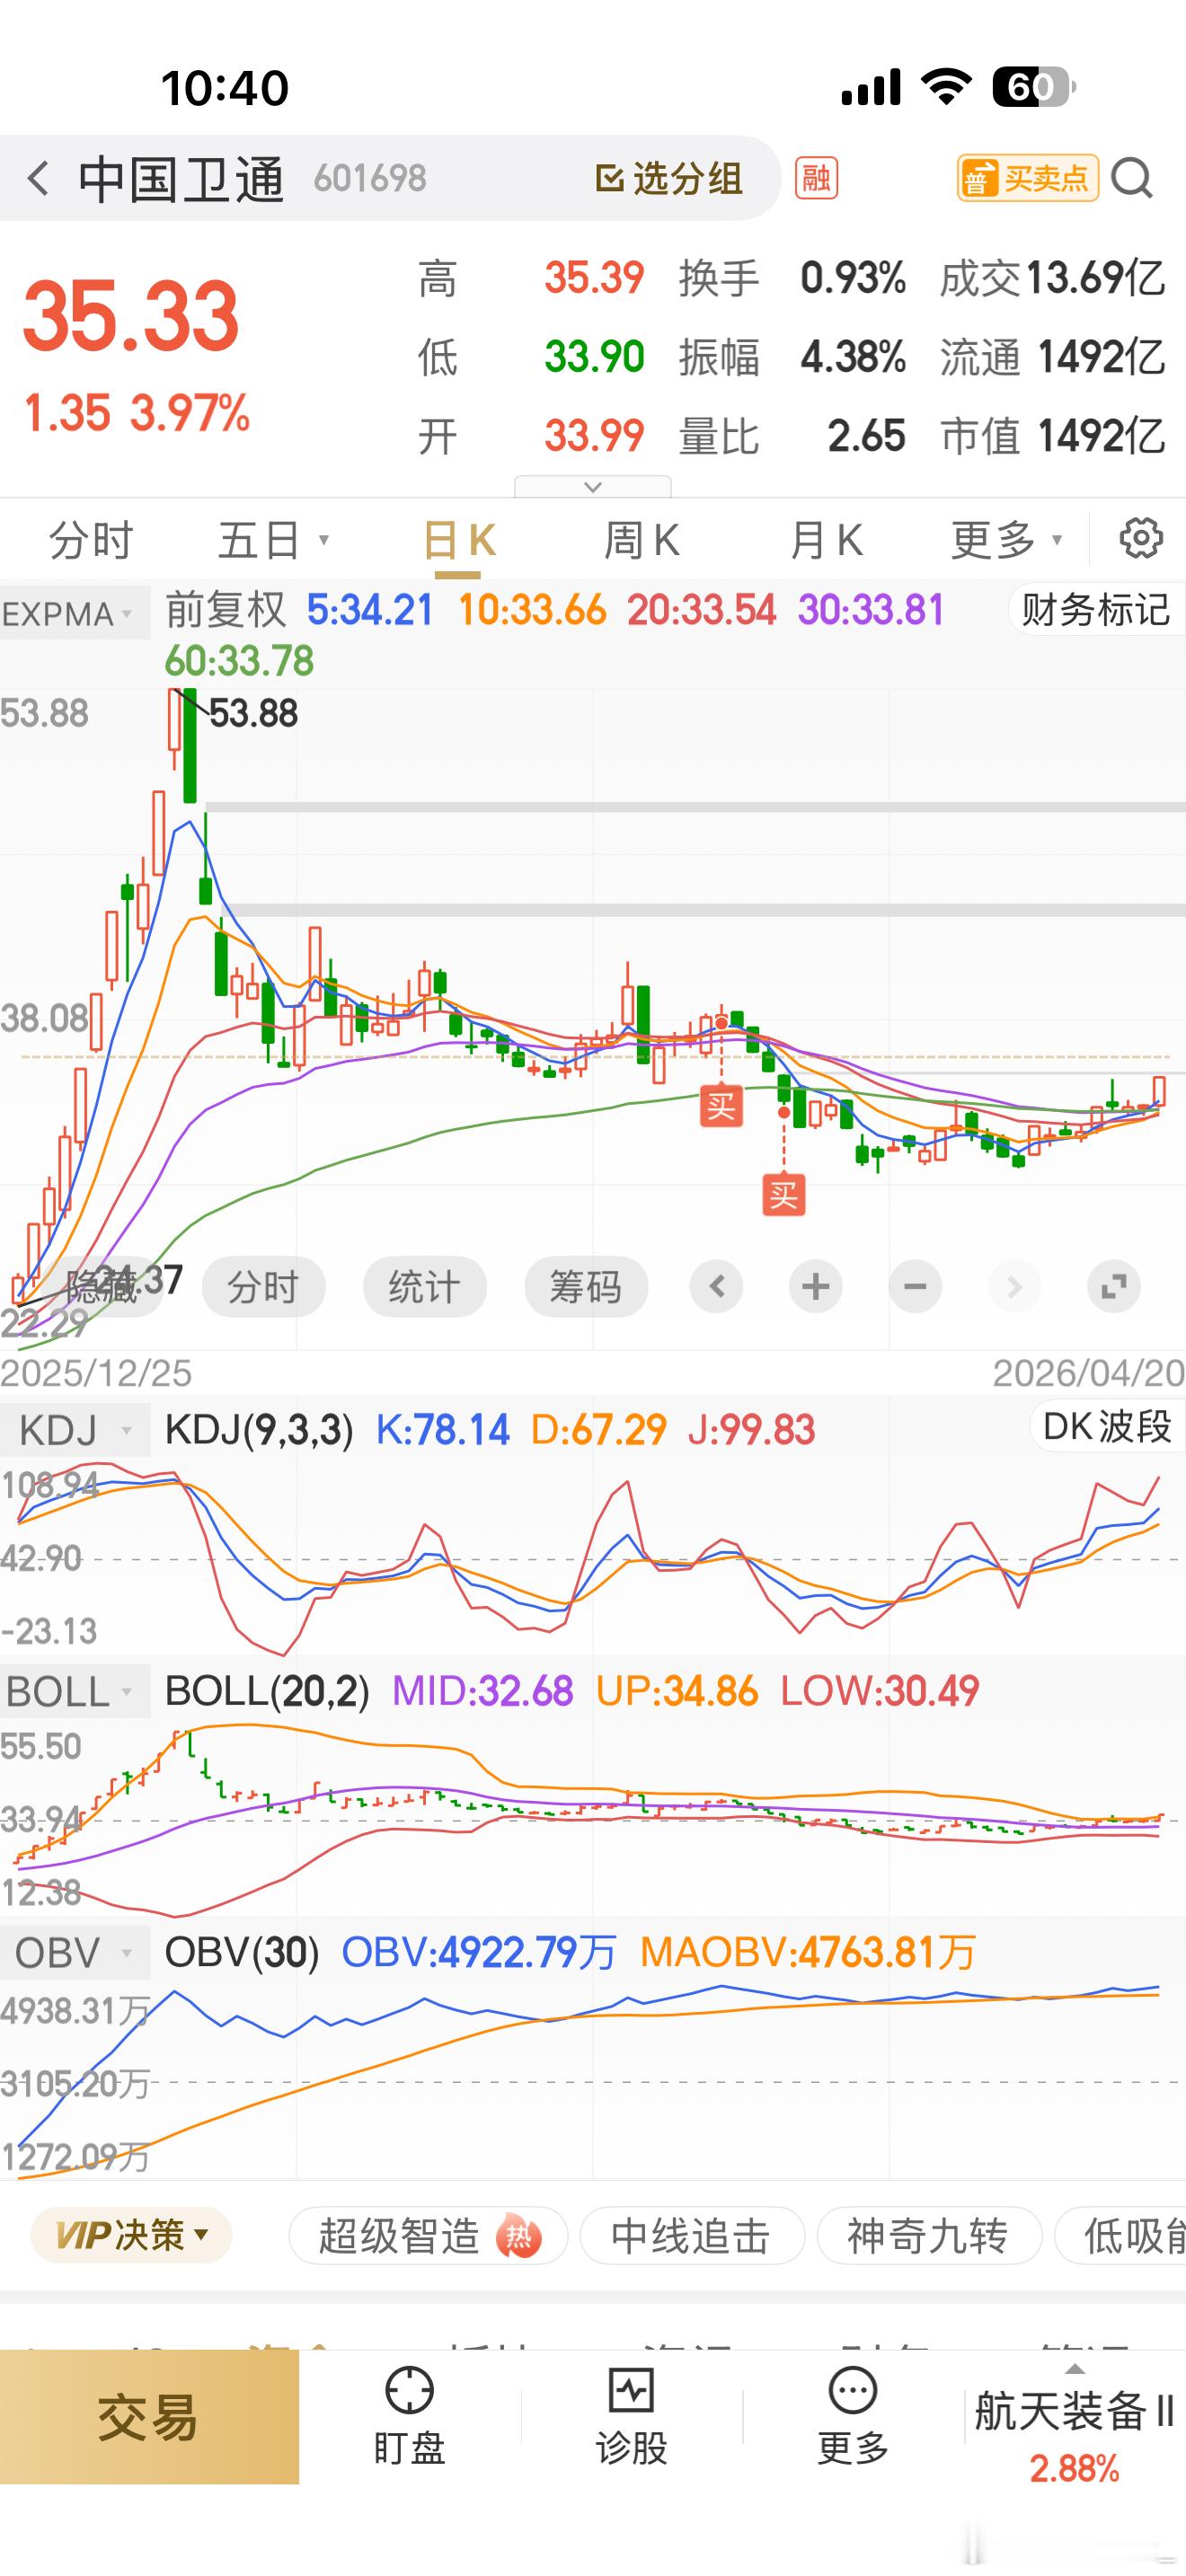Zoom in chart with the plus button
This screenshot has height=2576, width=1186.
tap(815, 1286)
